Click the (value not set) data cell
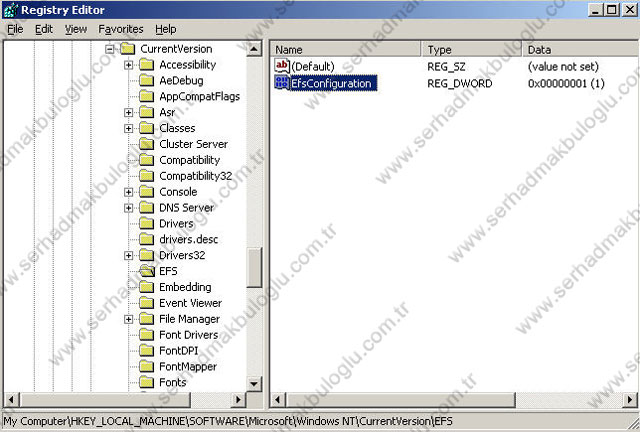Viewport: 640px width, 432px height. point(563,67)
